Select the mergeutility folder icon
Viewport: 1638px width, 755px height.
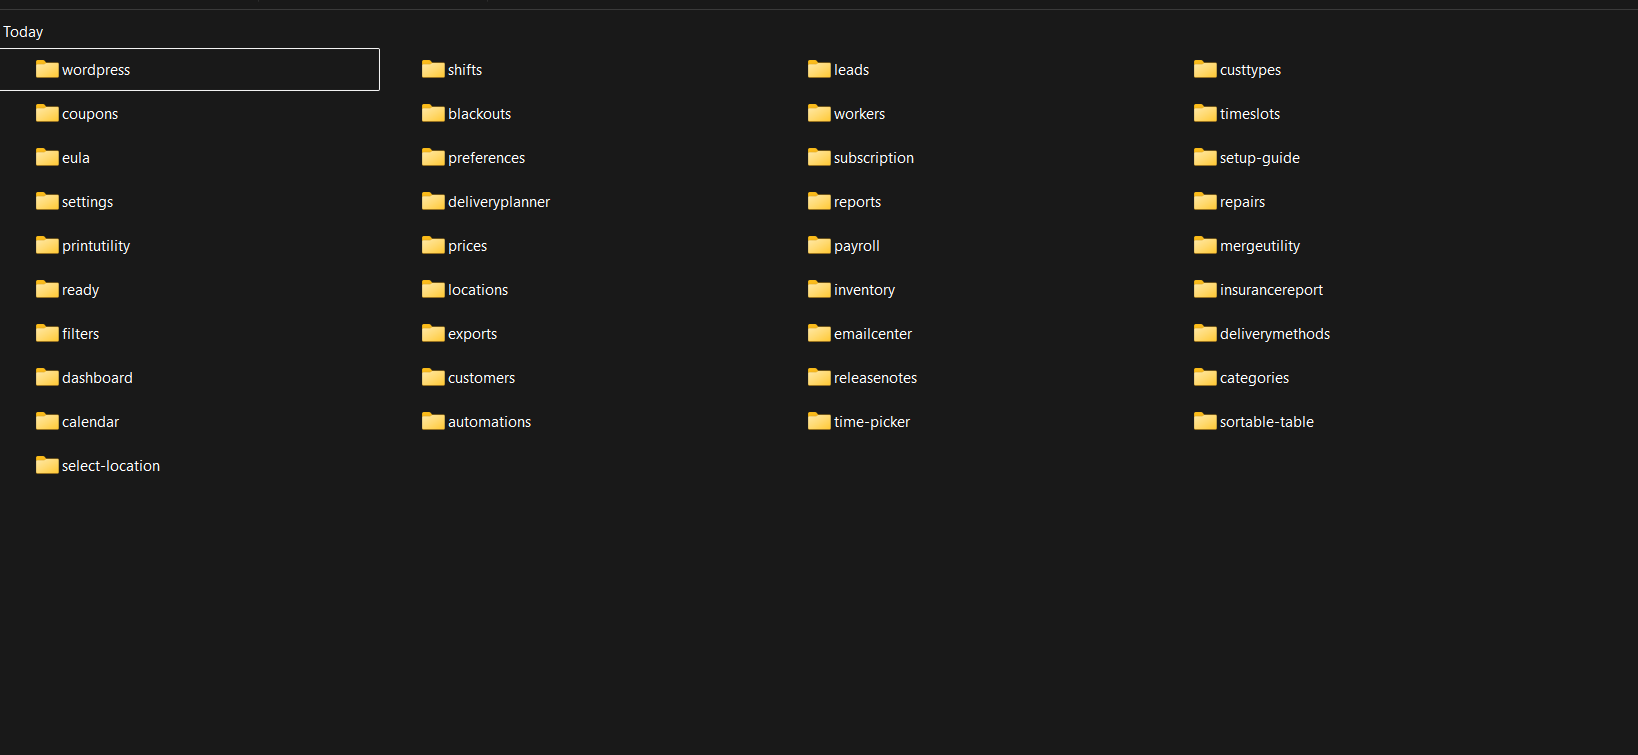pos(1205,245)
